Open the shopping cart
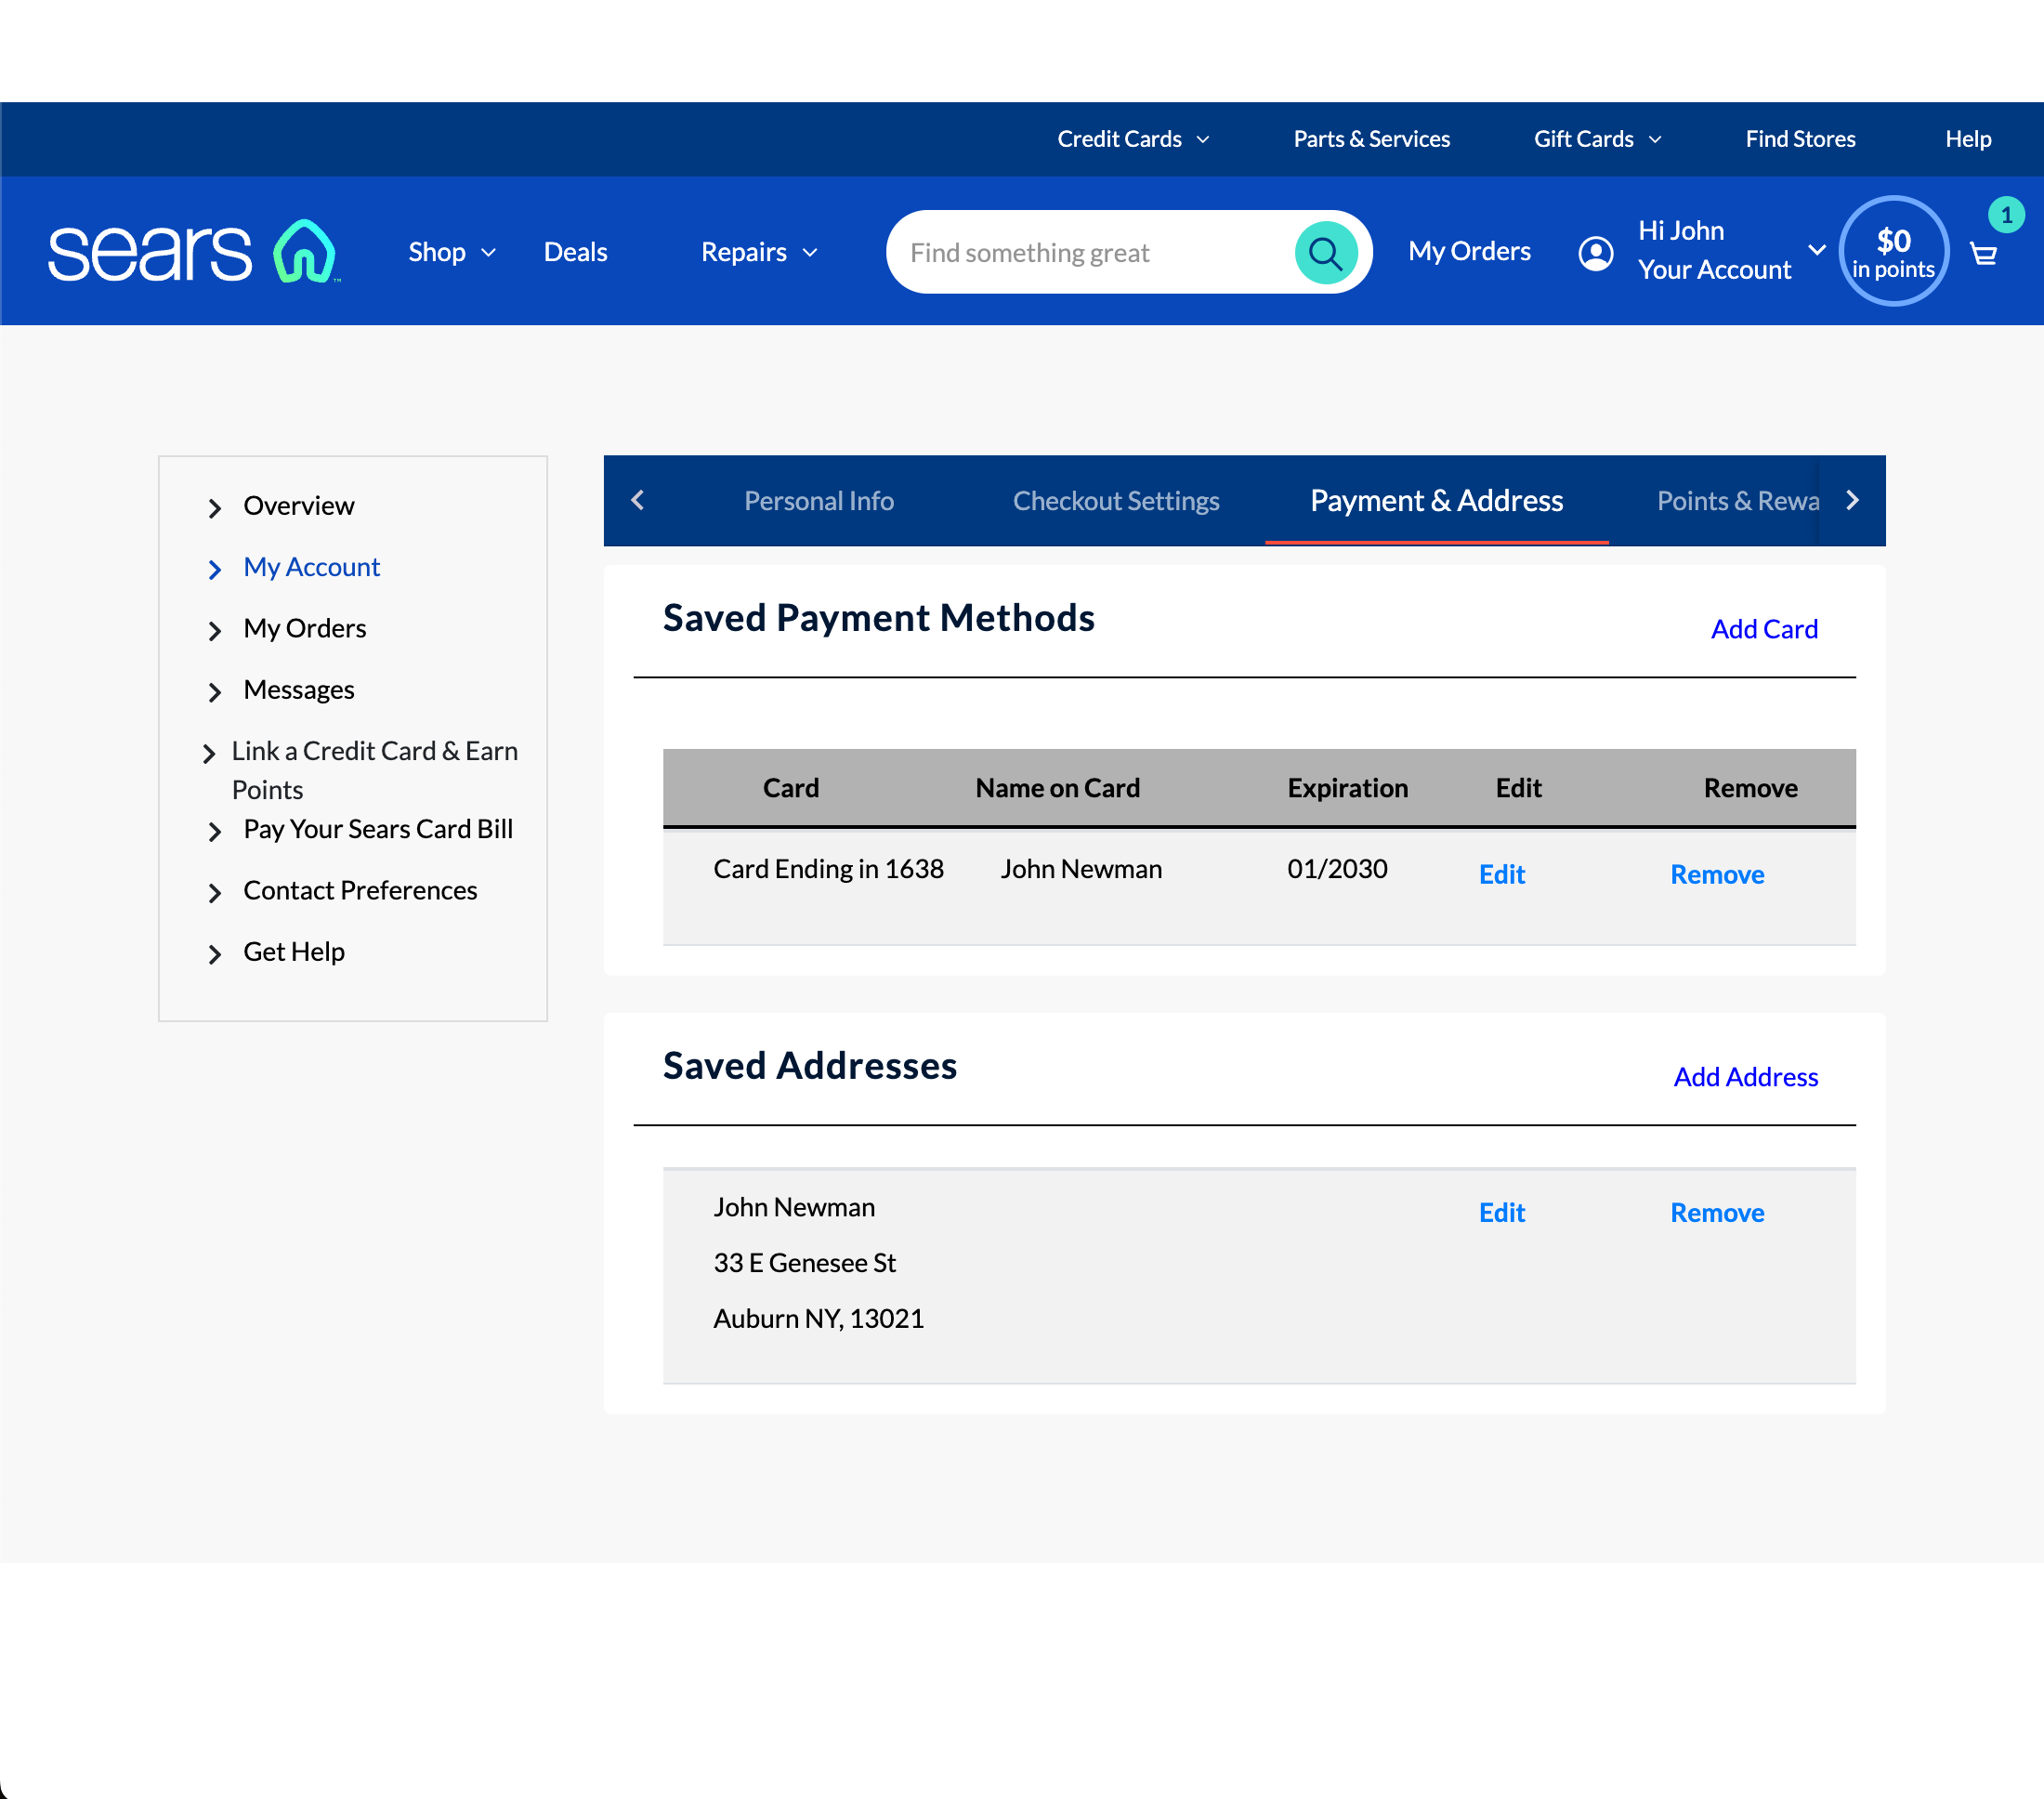This screenshot has height=1799, width=2044. pyautogui.click(x=1983, y=254)
